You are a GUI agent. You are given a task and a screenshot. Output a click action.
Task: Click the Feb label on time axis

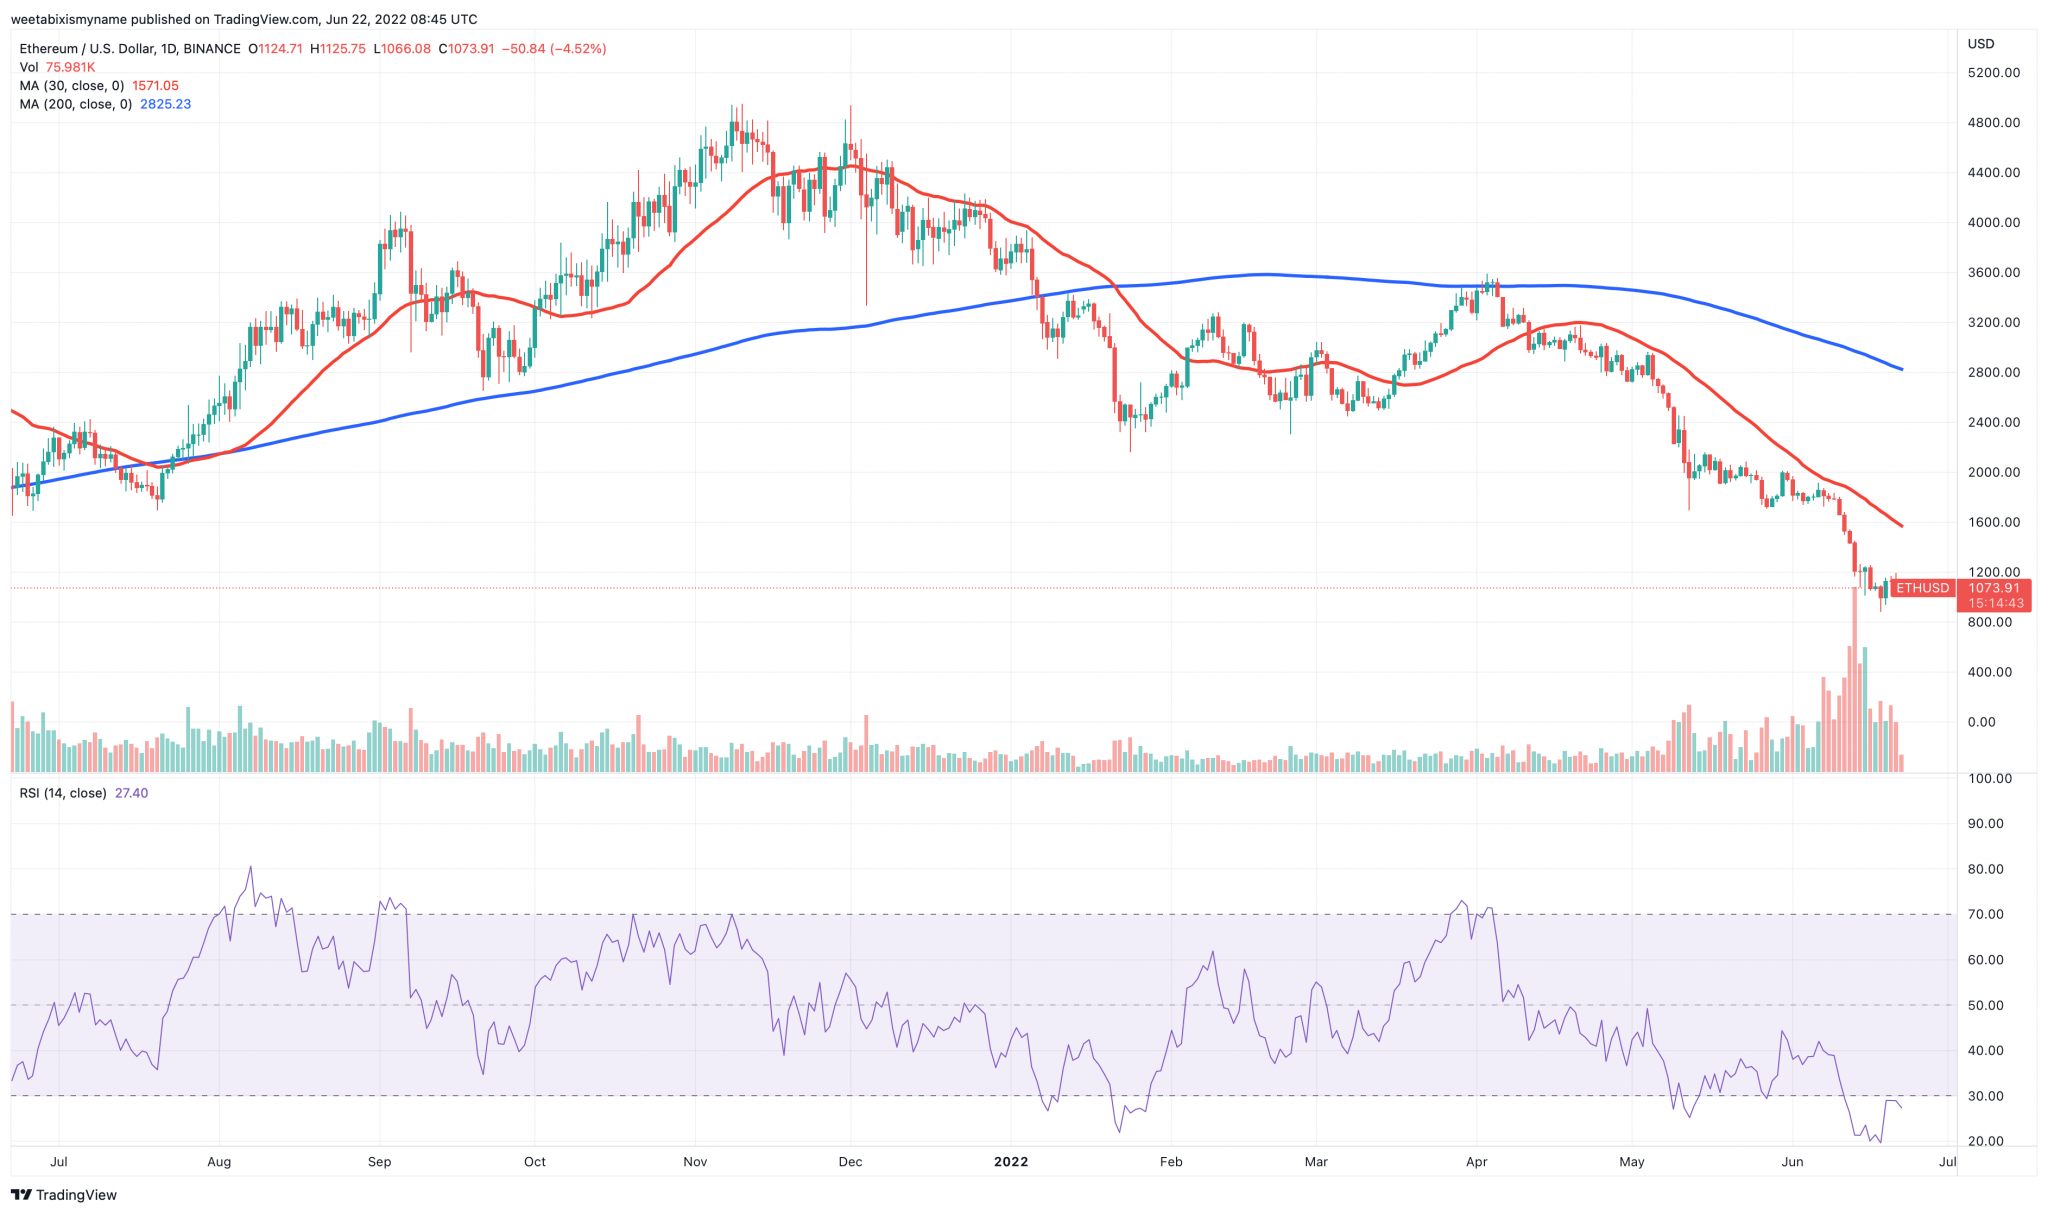pos(1171,1161)
